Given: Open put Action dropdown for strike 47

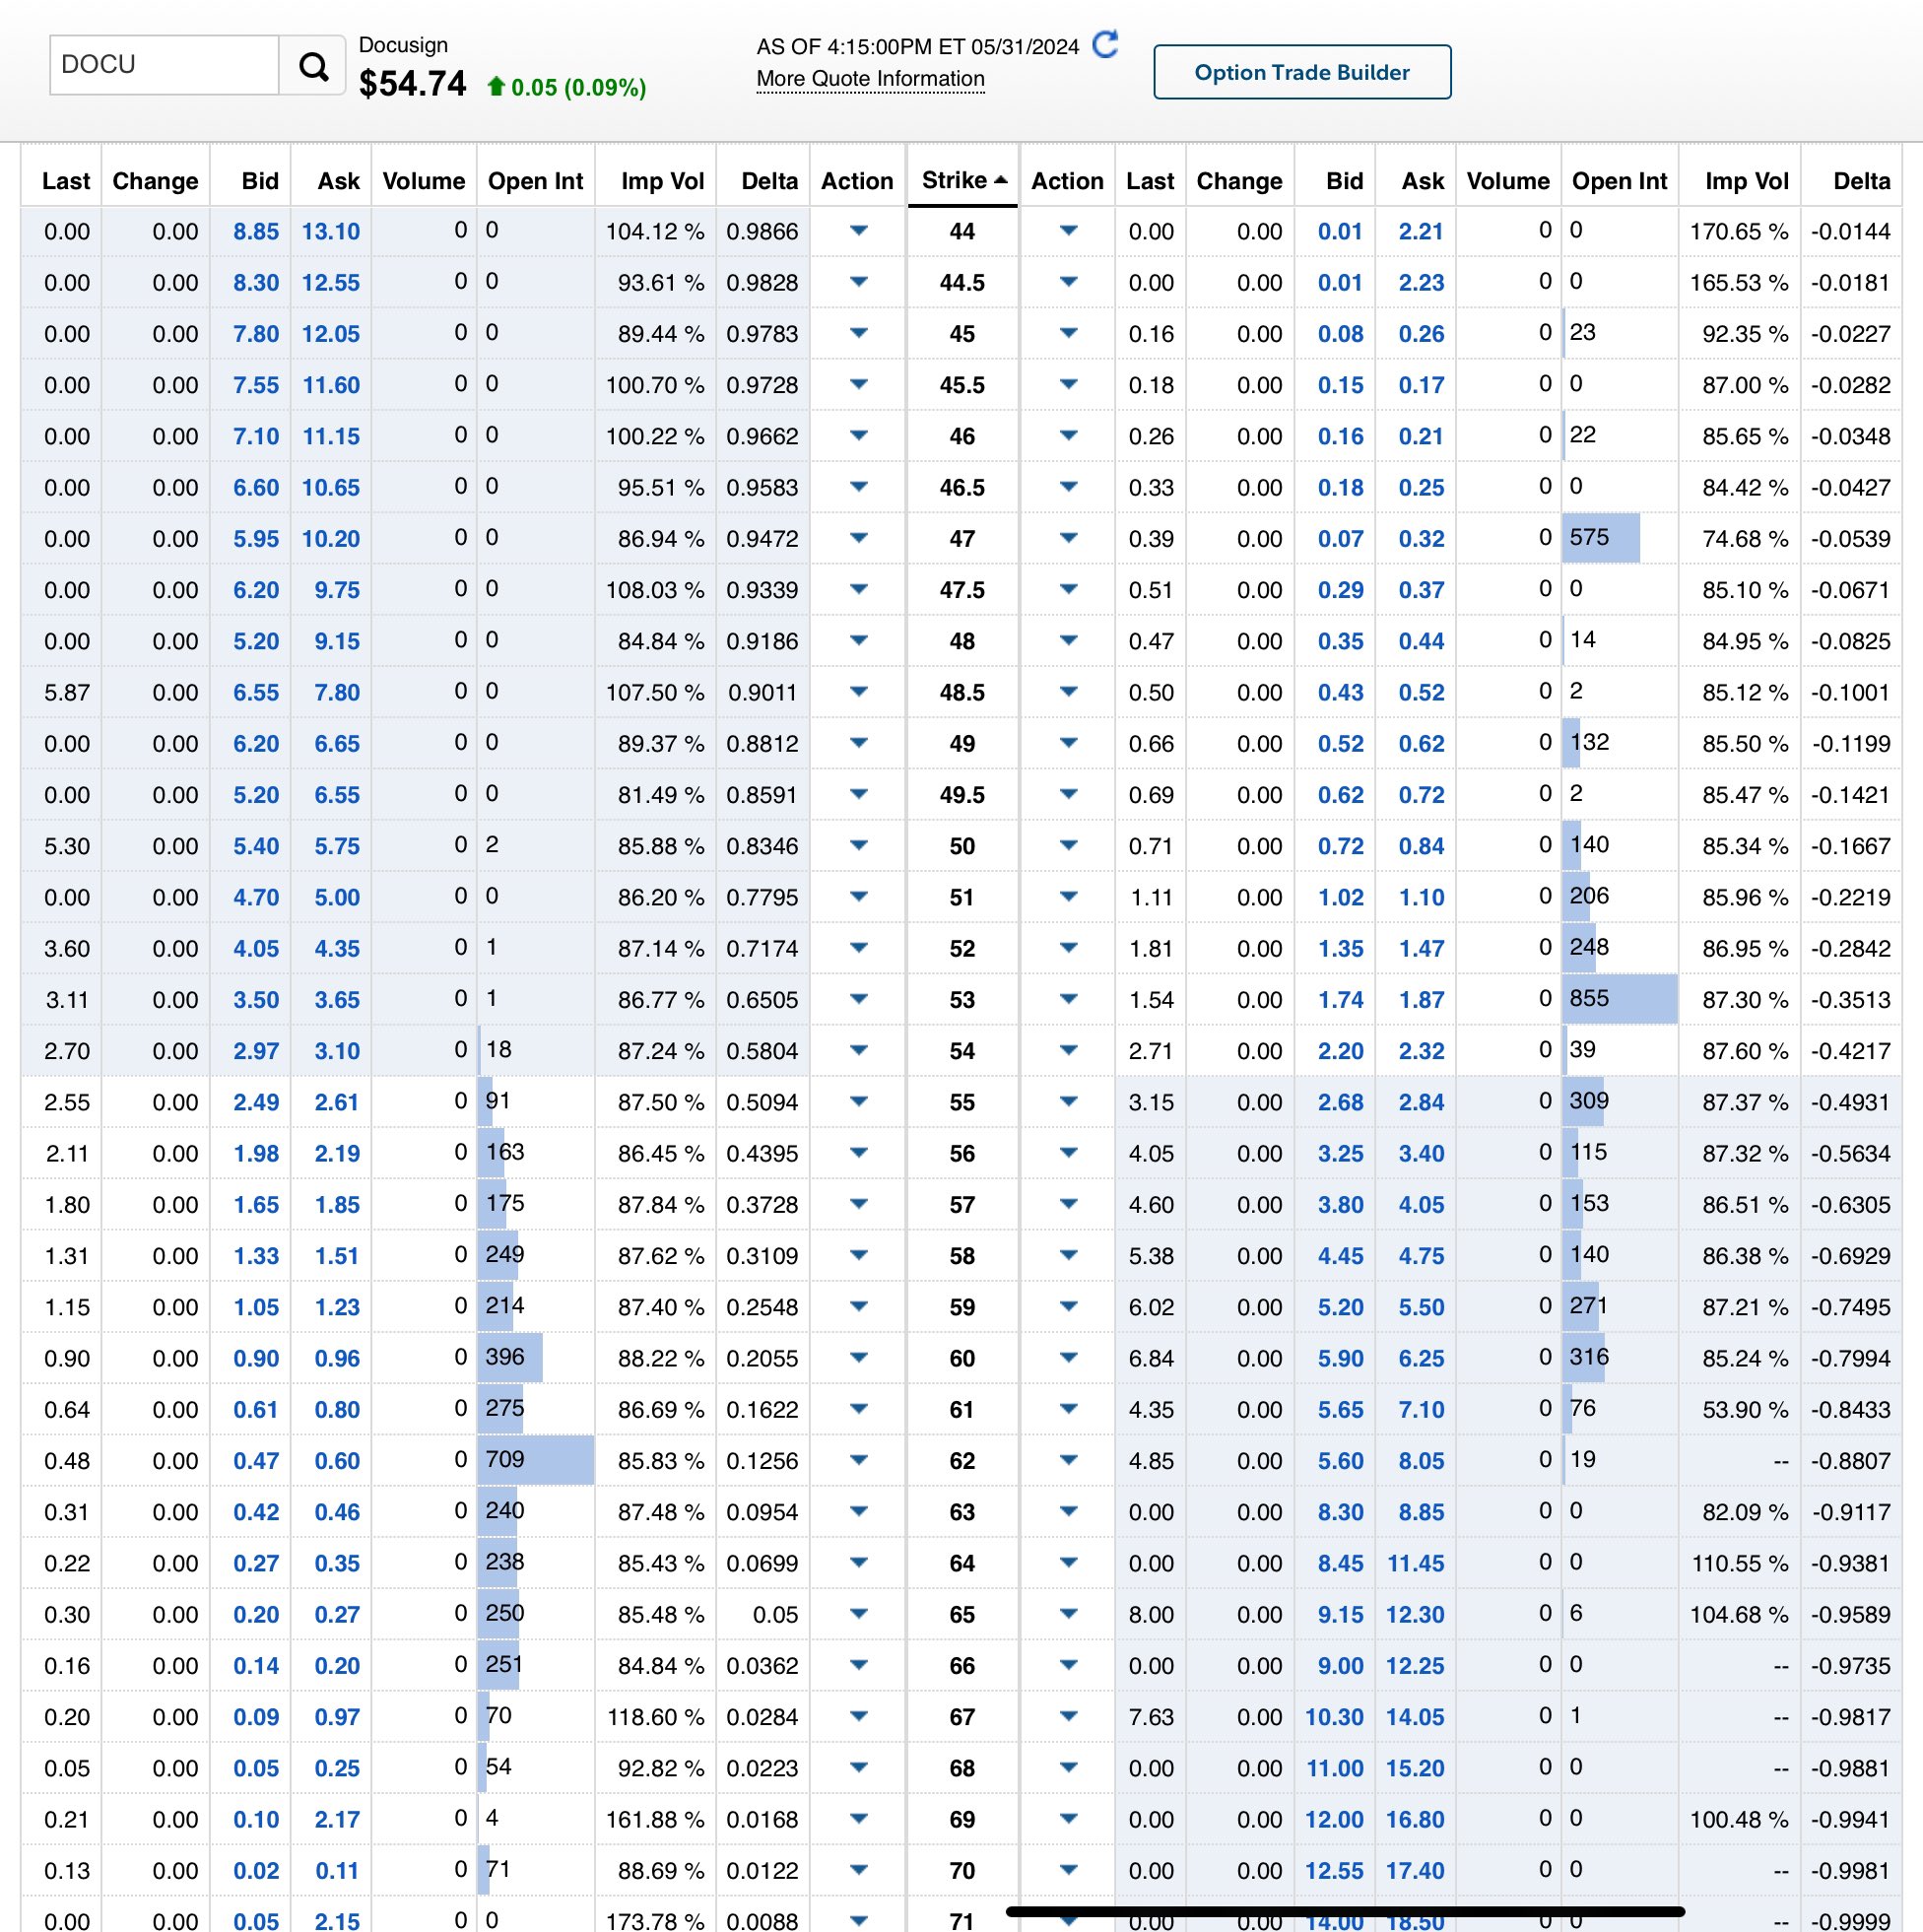Looking at the screenshot, I should click(1068, 538).
